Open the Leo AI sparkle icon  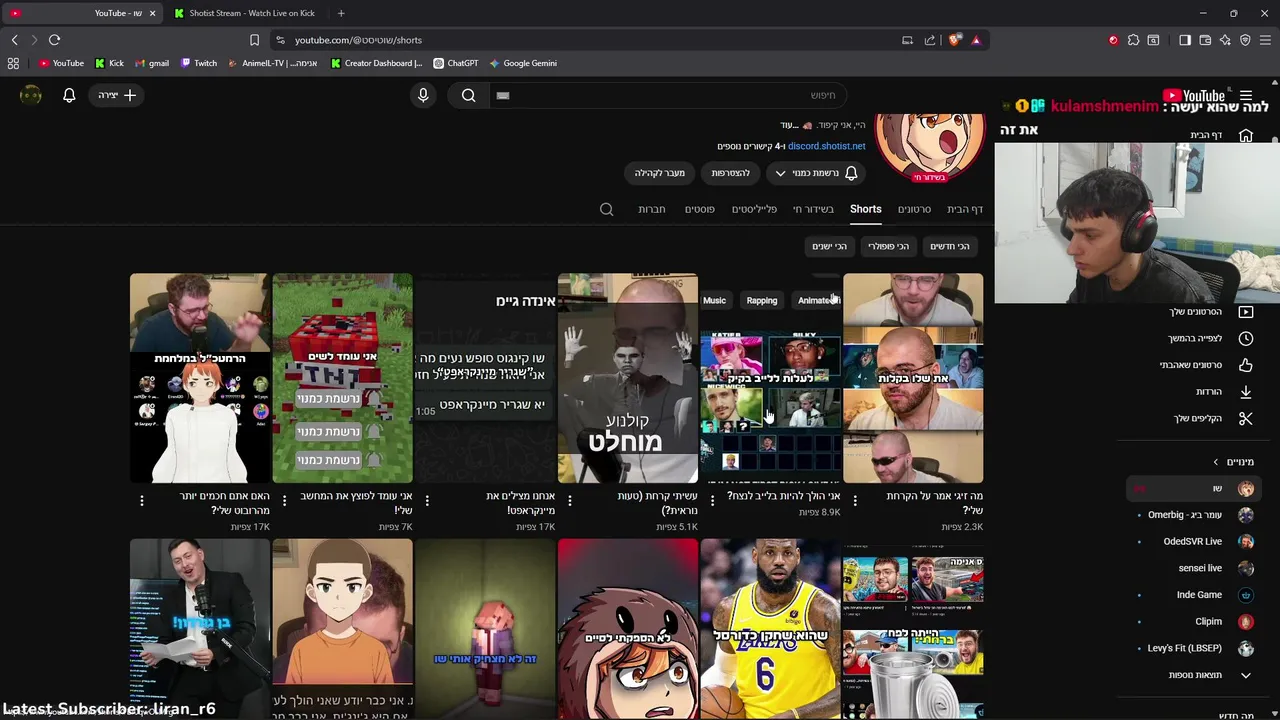coord(1225,40)
